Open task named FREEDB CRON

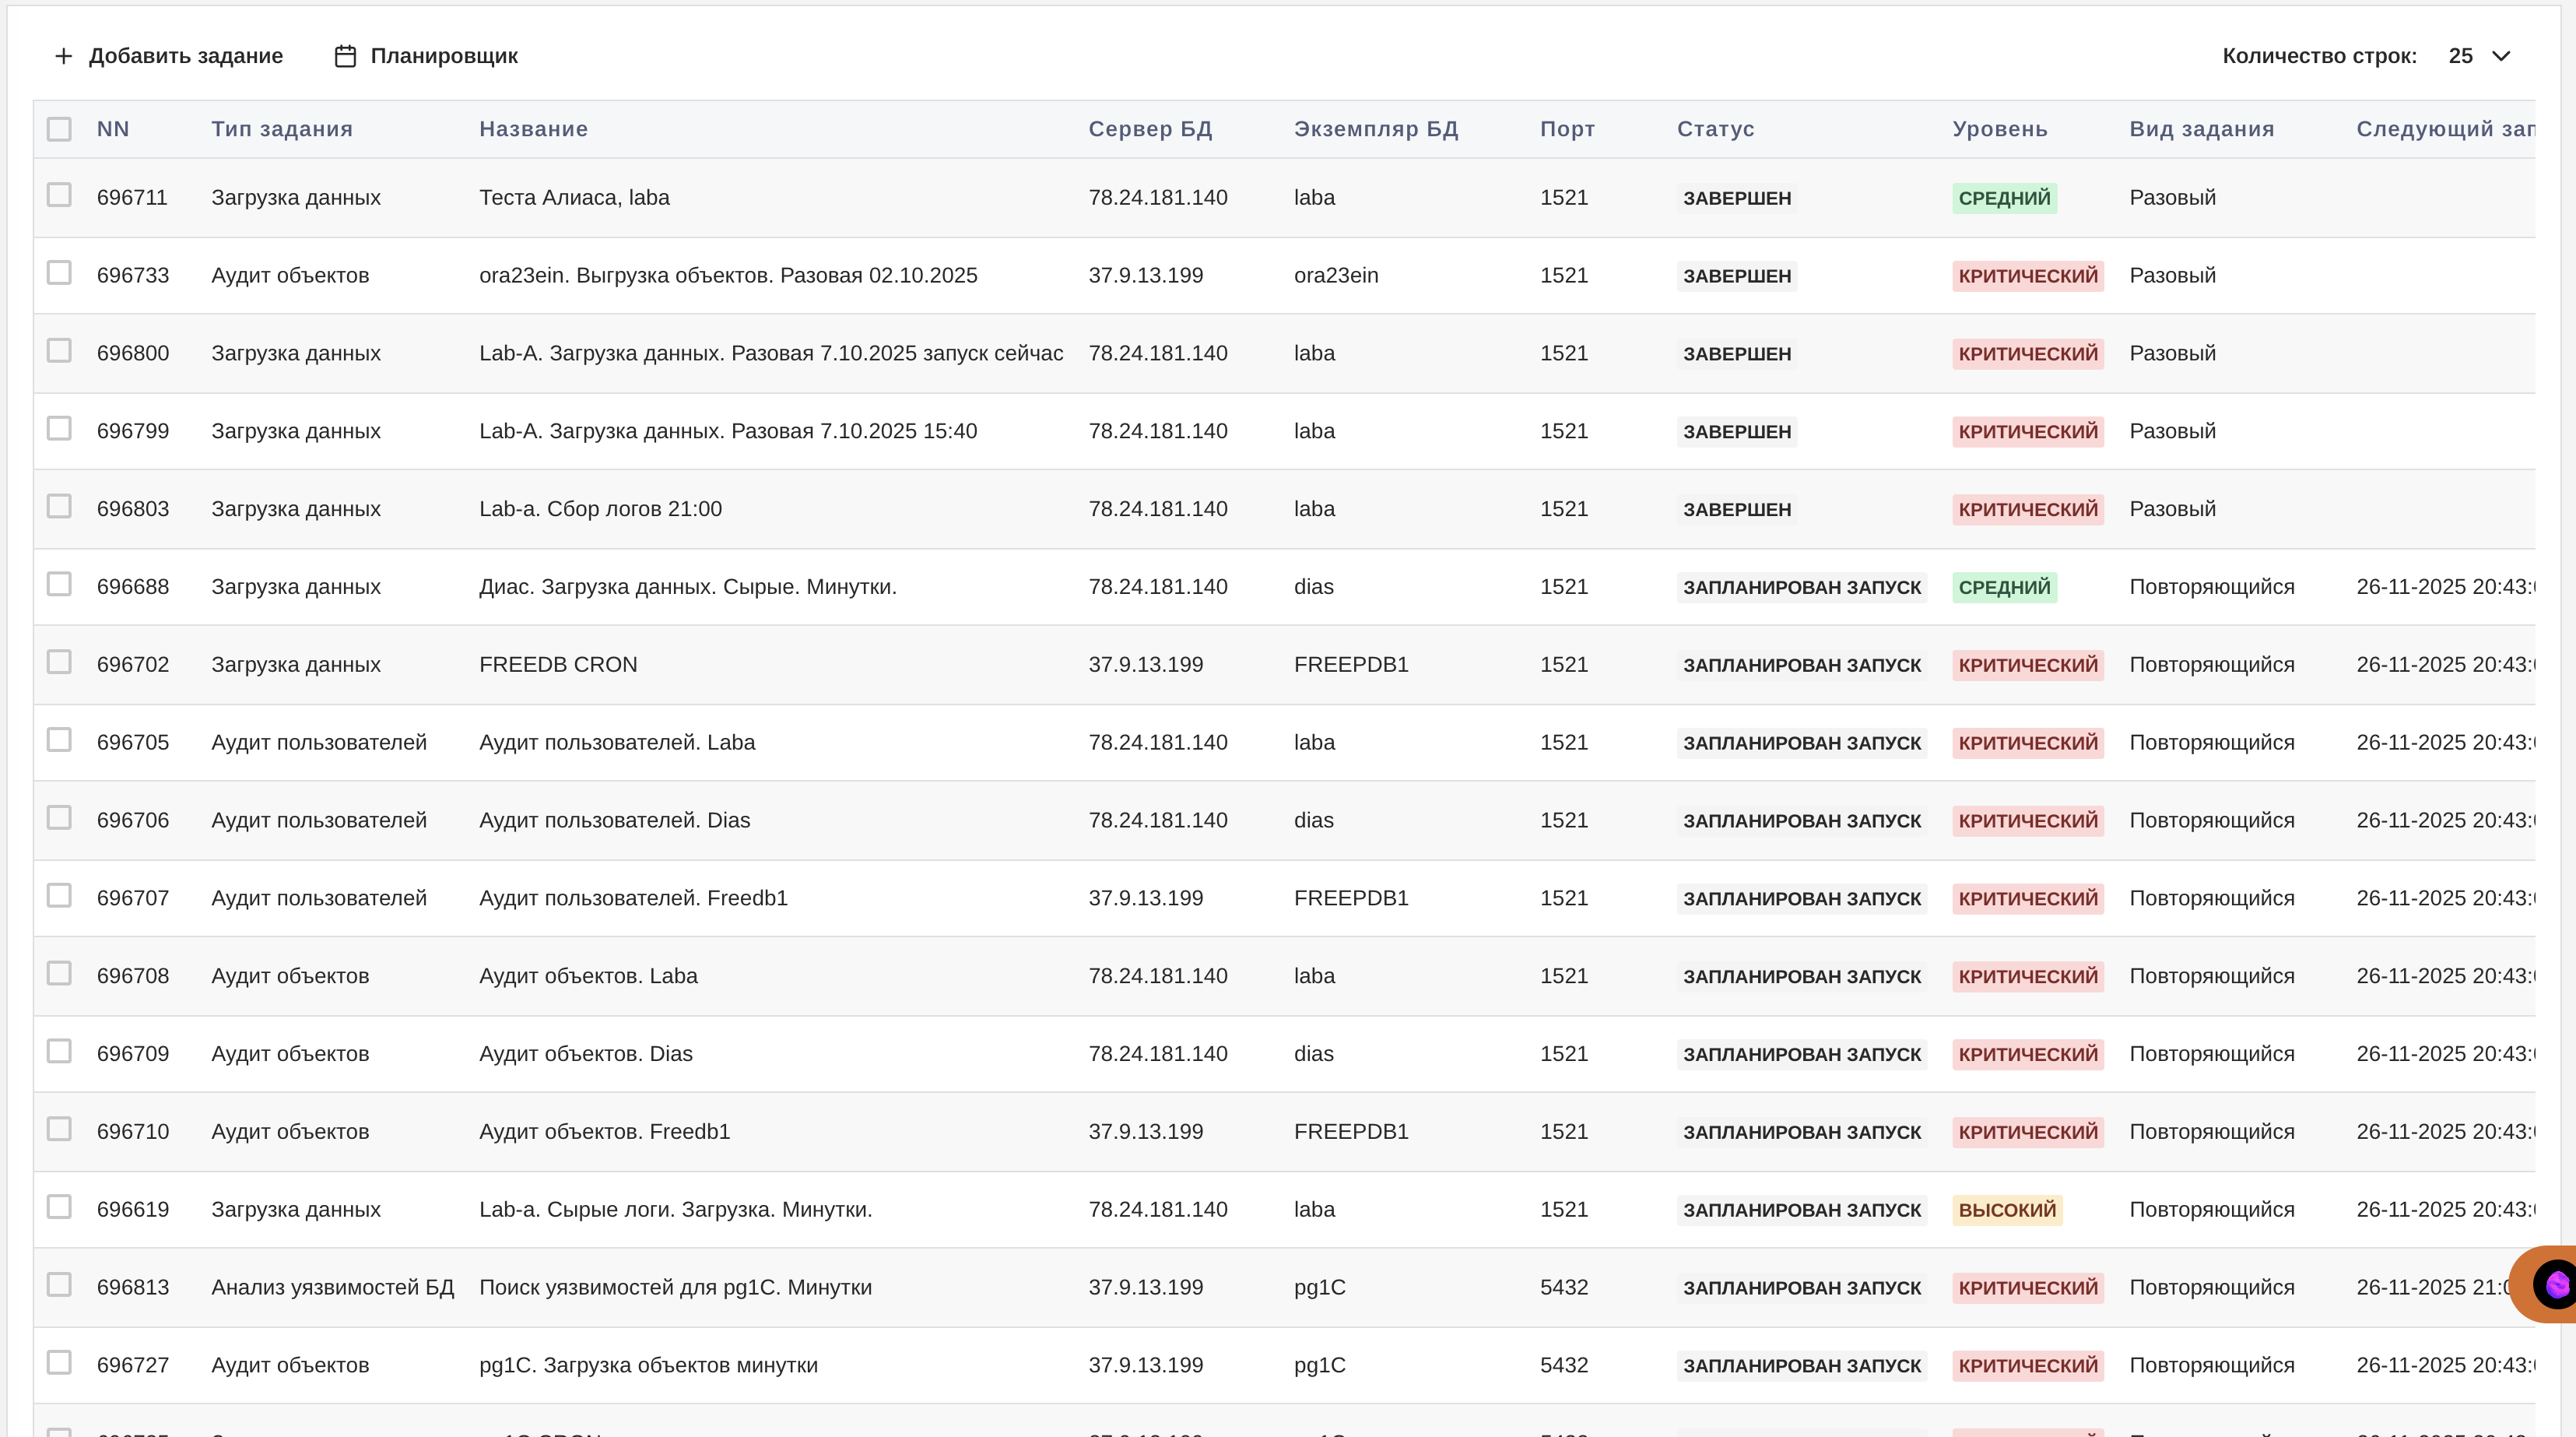tap(557, 665)
